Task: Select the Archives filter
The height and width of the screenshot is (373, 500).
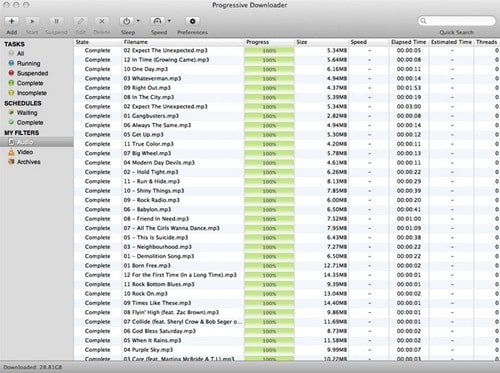Action: pyautogui.click(x=29, y=162)
